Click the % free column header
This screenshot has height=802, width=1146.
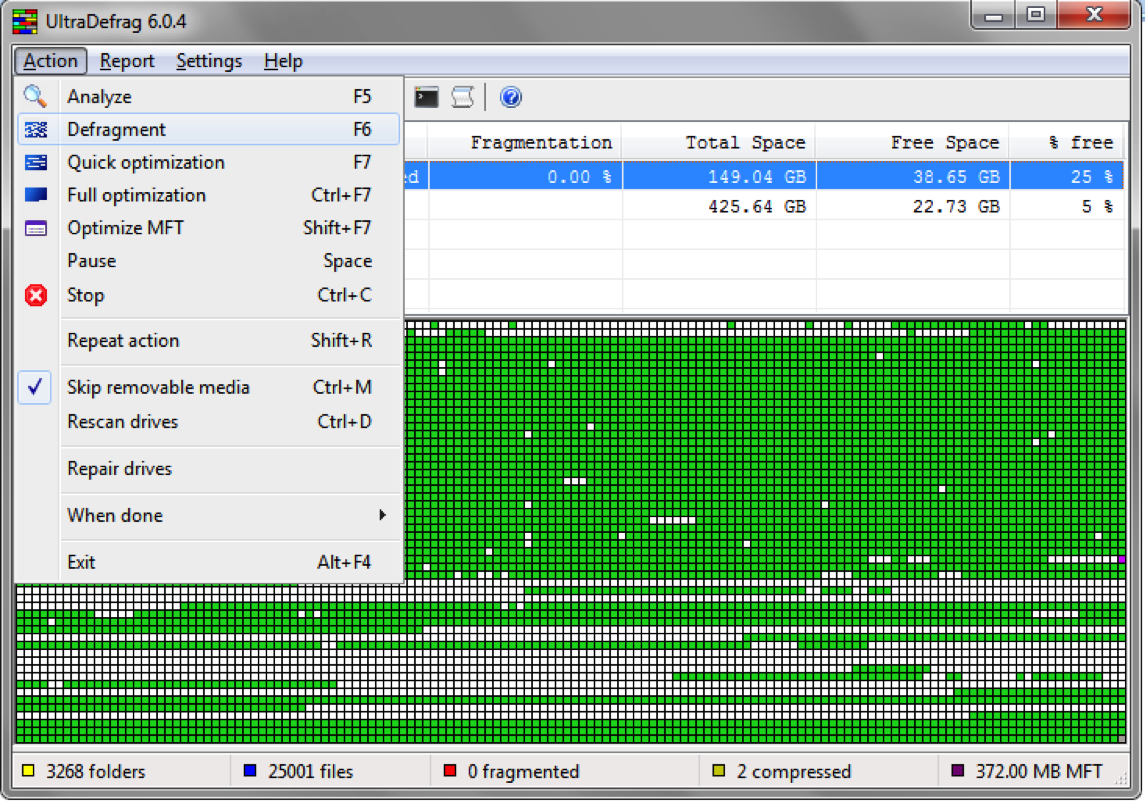click(1067, 143)
